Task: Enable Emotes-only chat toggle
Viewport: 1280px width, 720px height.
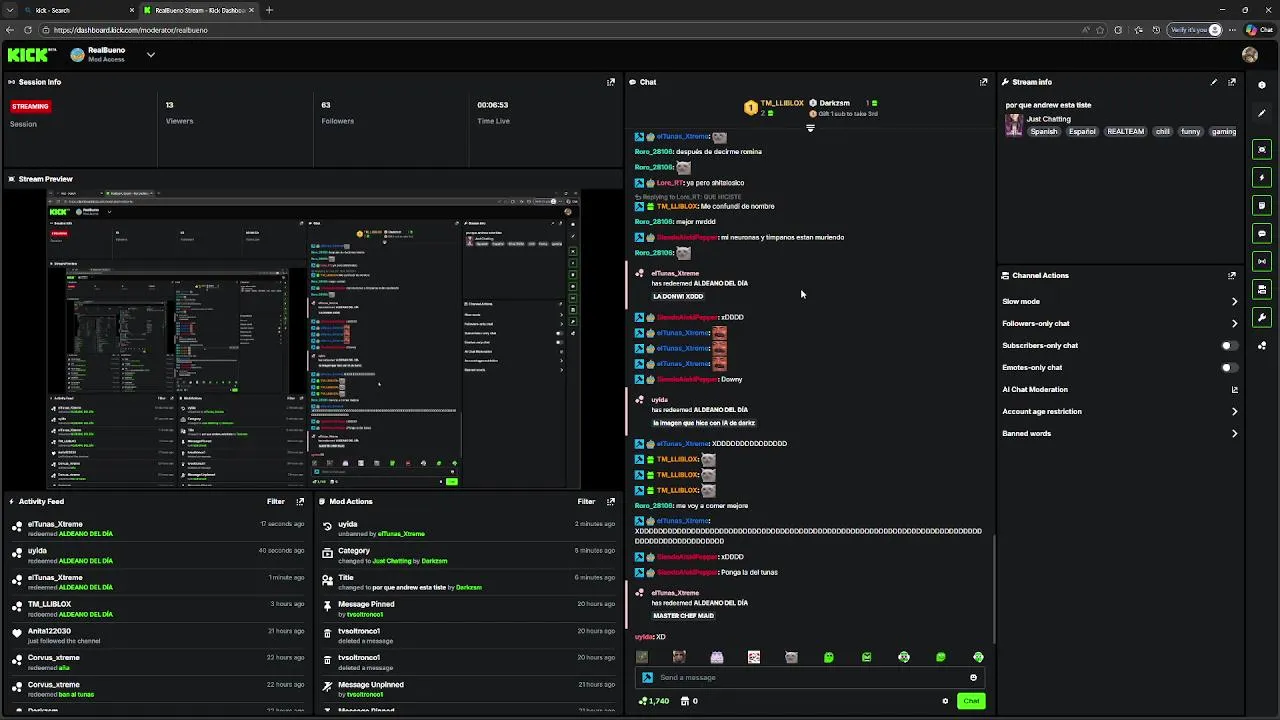Action: (1229, 367)
